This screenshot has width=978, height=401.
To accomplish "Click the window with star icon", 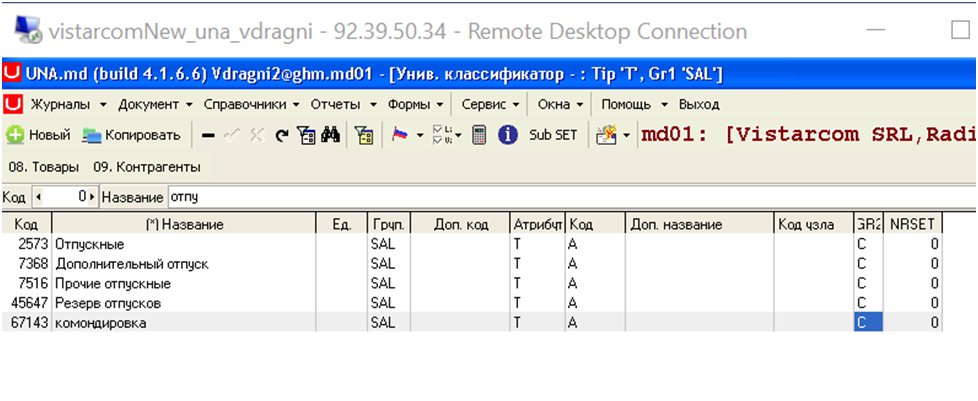I will click(x=606, y=135).
